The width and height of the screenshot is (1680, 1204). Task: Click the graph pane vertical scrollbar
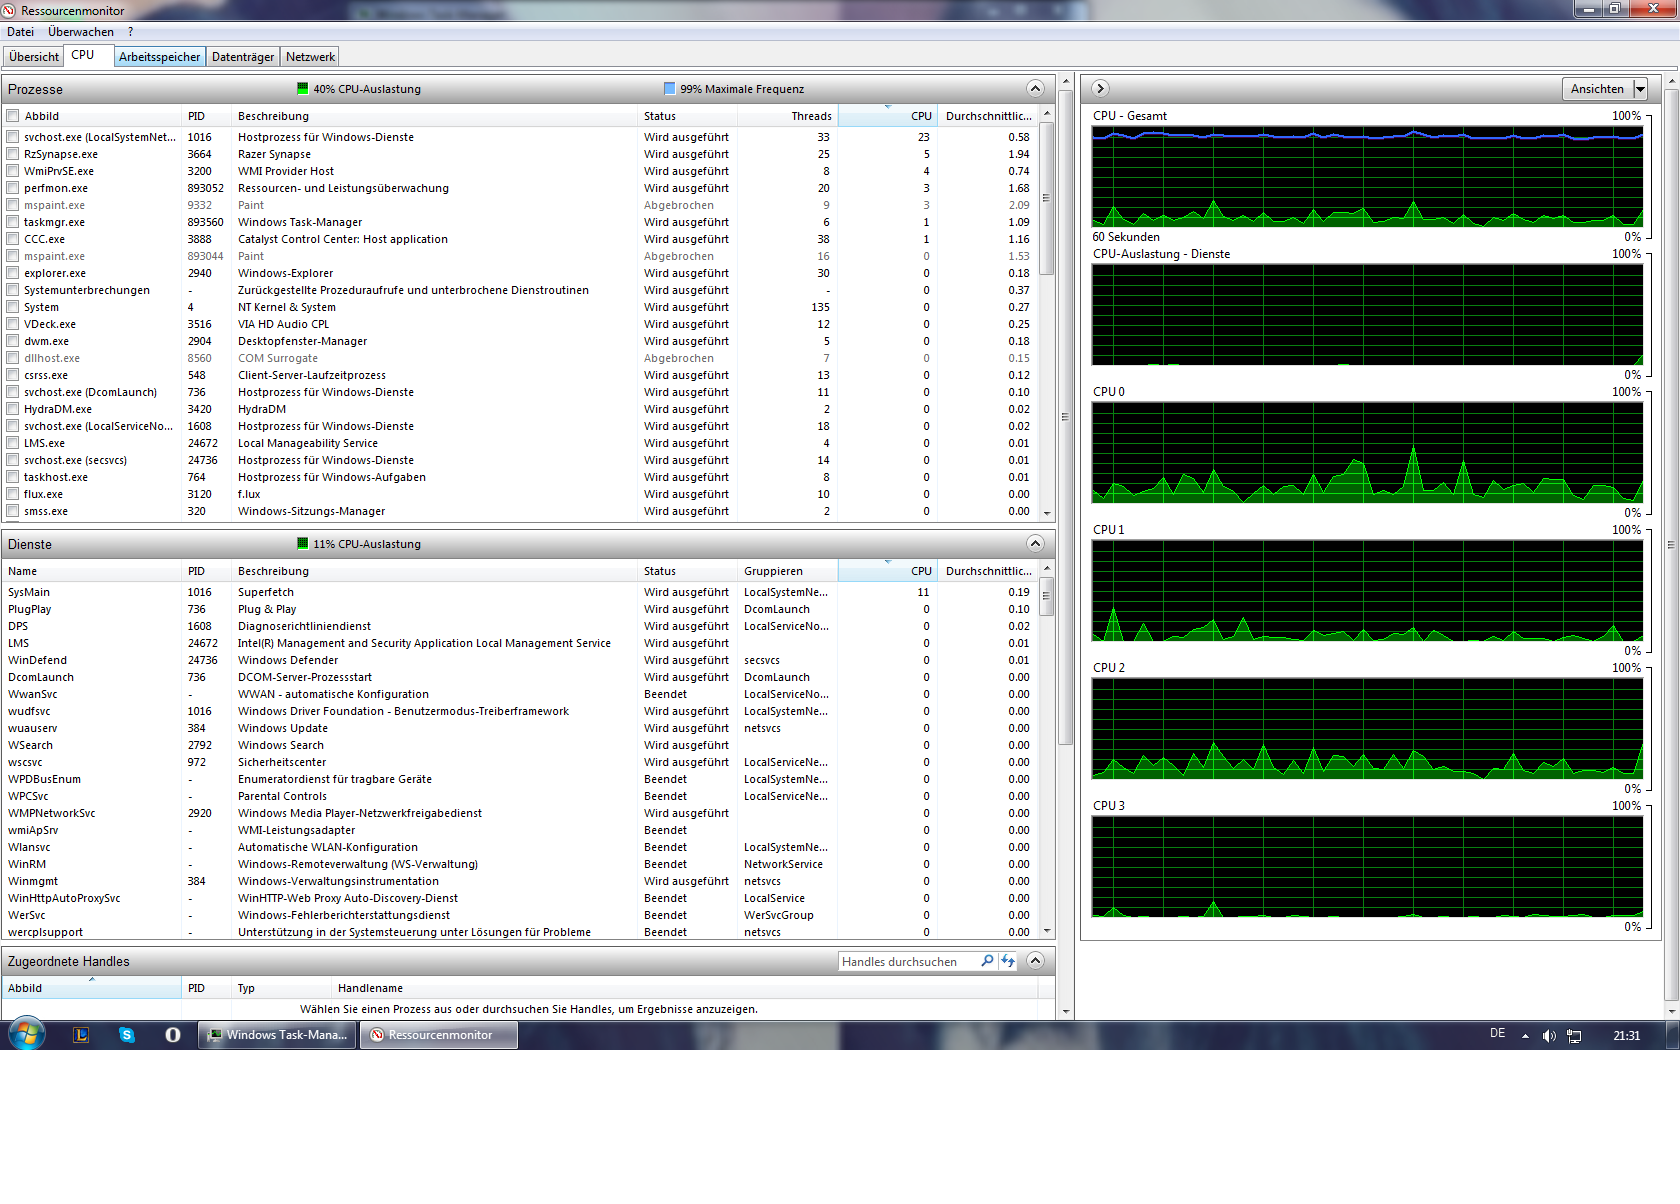pyautogui.click(x=1670, y=545)
